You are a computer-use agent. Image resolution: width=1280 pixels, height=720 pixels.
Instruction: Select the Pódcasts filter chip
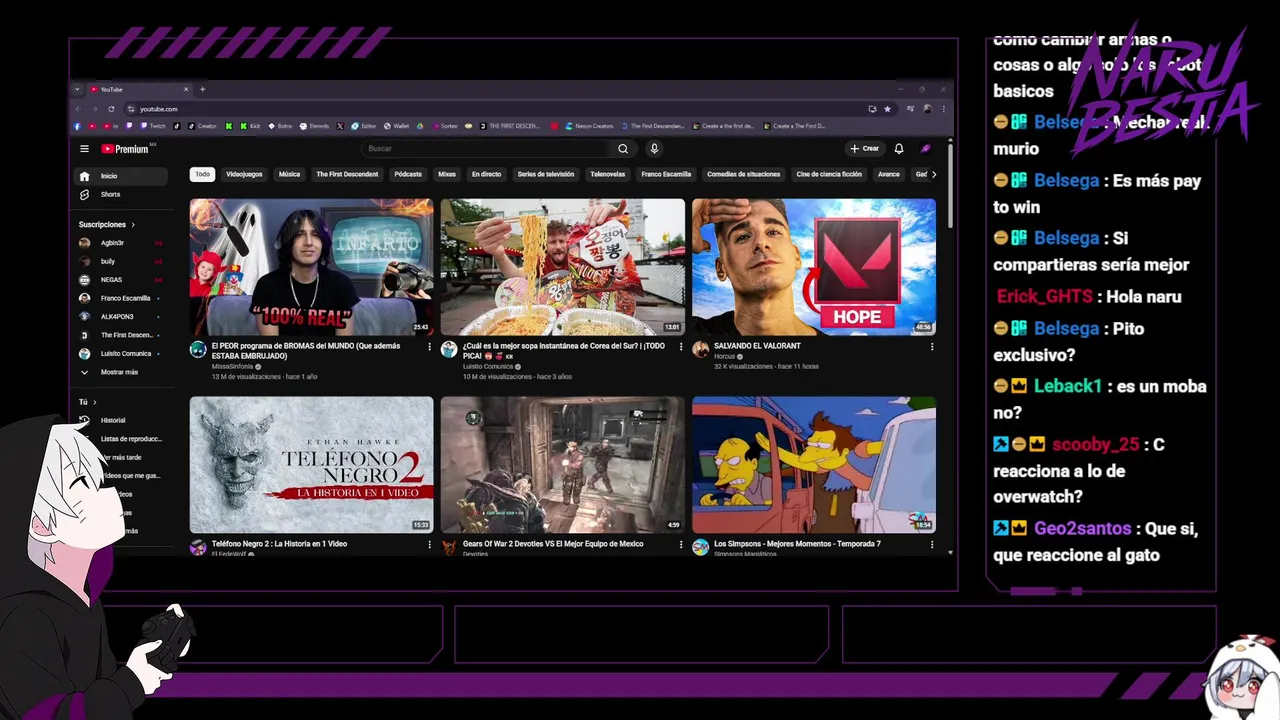(x=408, y=174)
